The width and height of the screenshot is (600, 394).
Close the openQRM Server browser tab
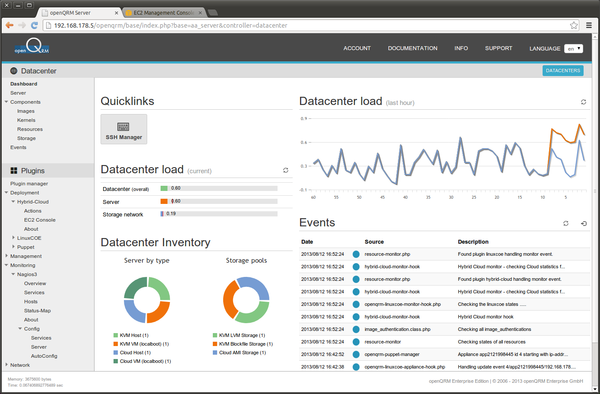coord(116,13)
